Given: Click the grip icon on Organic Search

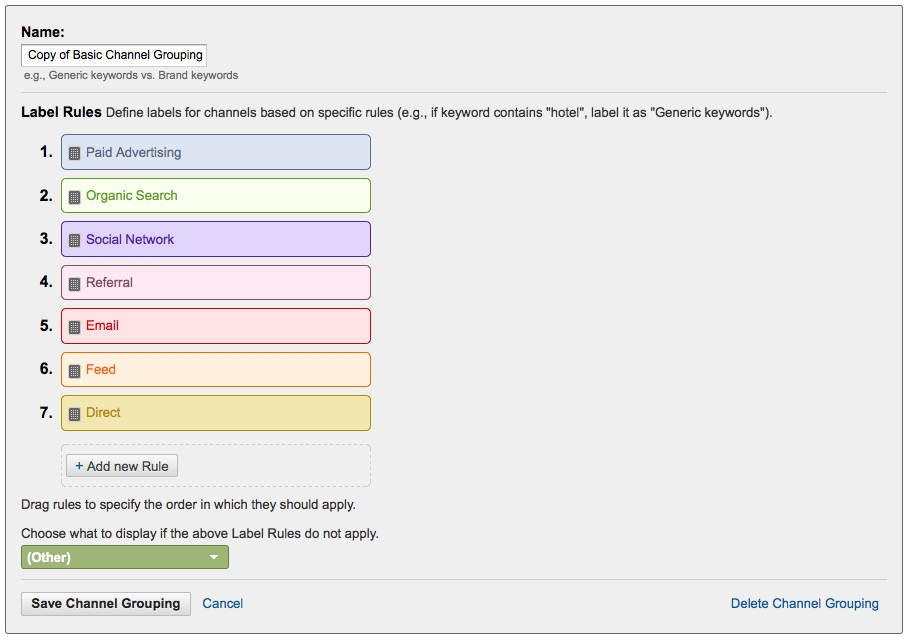Looking at the screenshot, I should (74, 197).
